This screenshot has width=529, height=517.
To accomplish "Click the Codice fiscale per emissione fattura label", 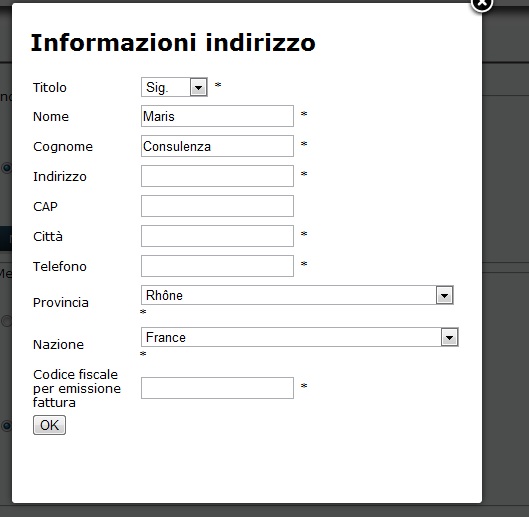I will (x=77, y=388).
